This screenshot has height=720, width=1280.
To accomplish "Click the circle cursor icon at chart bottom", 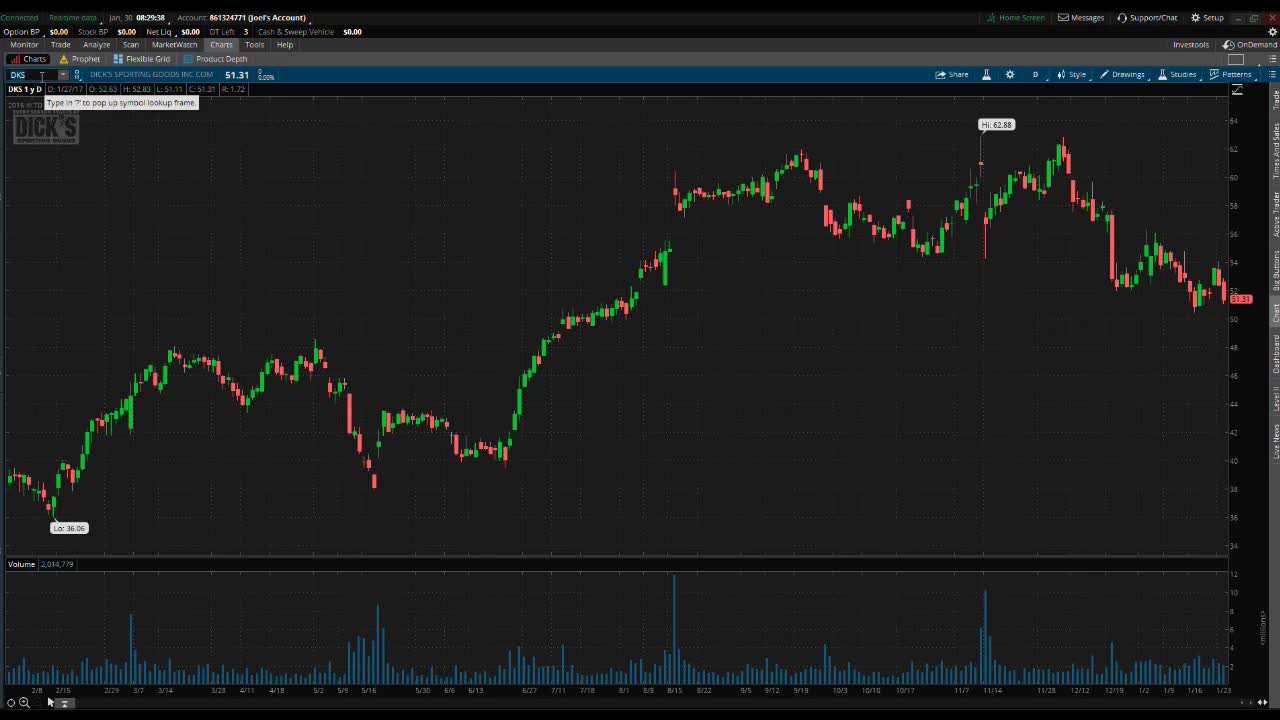I will (x=11, y=703).
